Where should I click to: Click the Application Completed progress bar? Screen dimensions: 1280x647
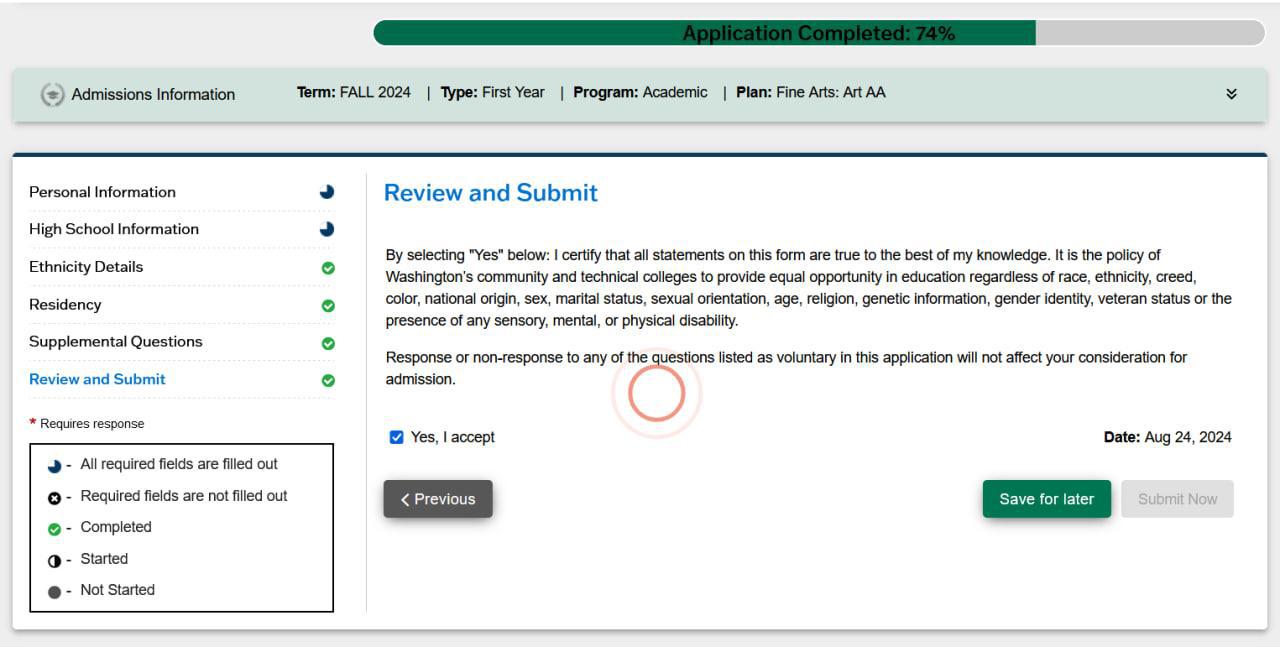pyautogui.click(x=818, y=33)
